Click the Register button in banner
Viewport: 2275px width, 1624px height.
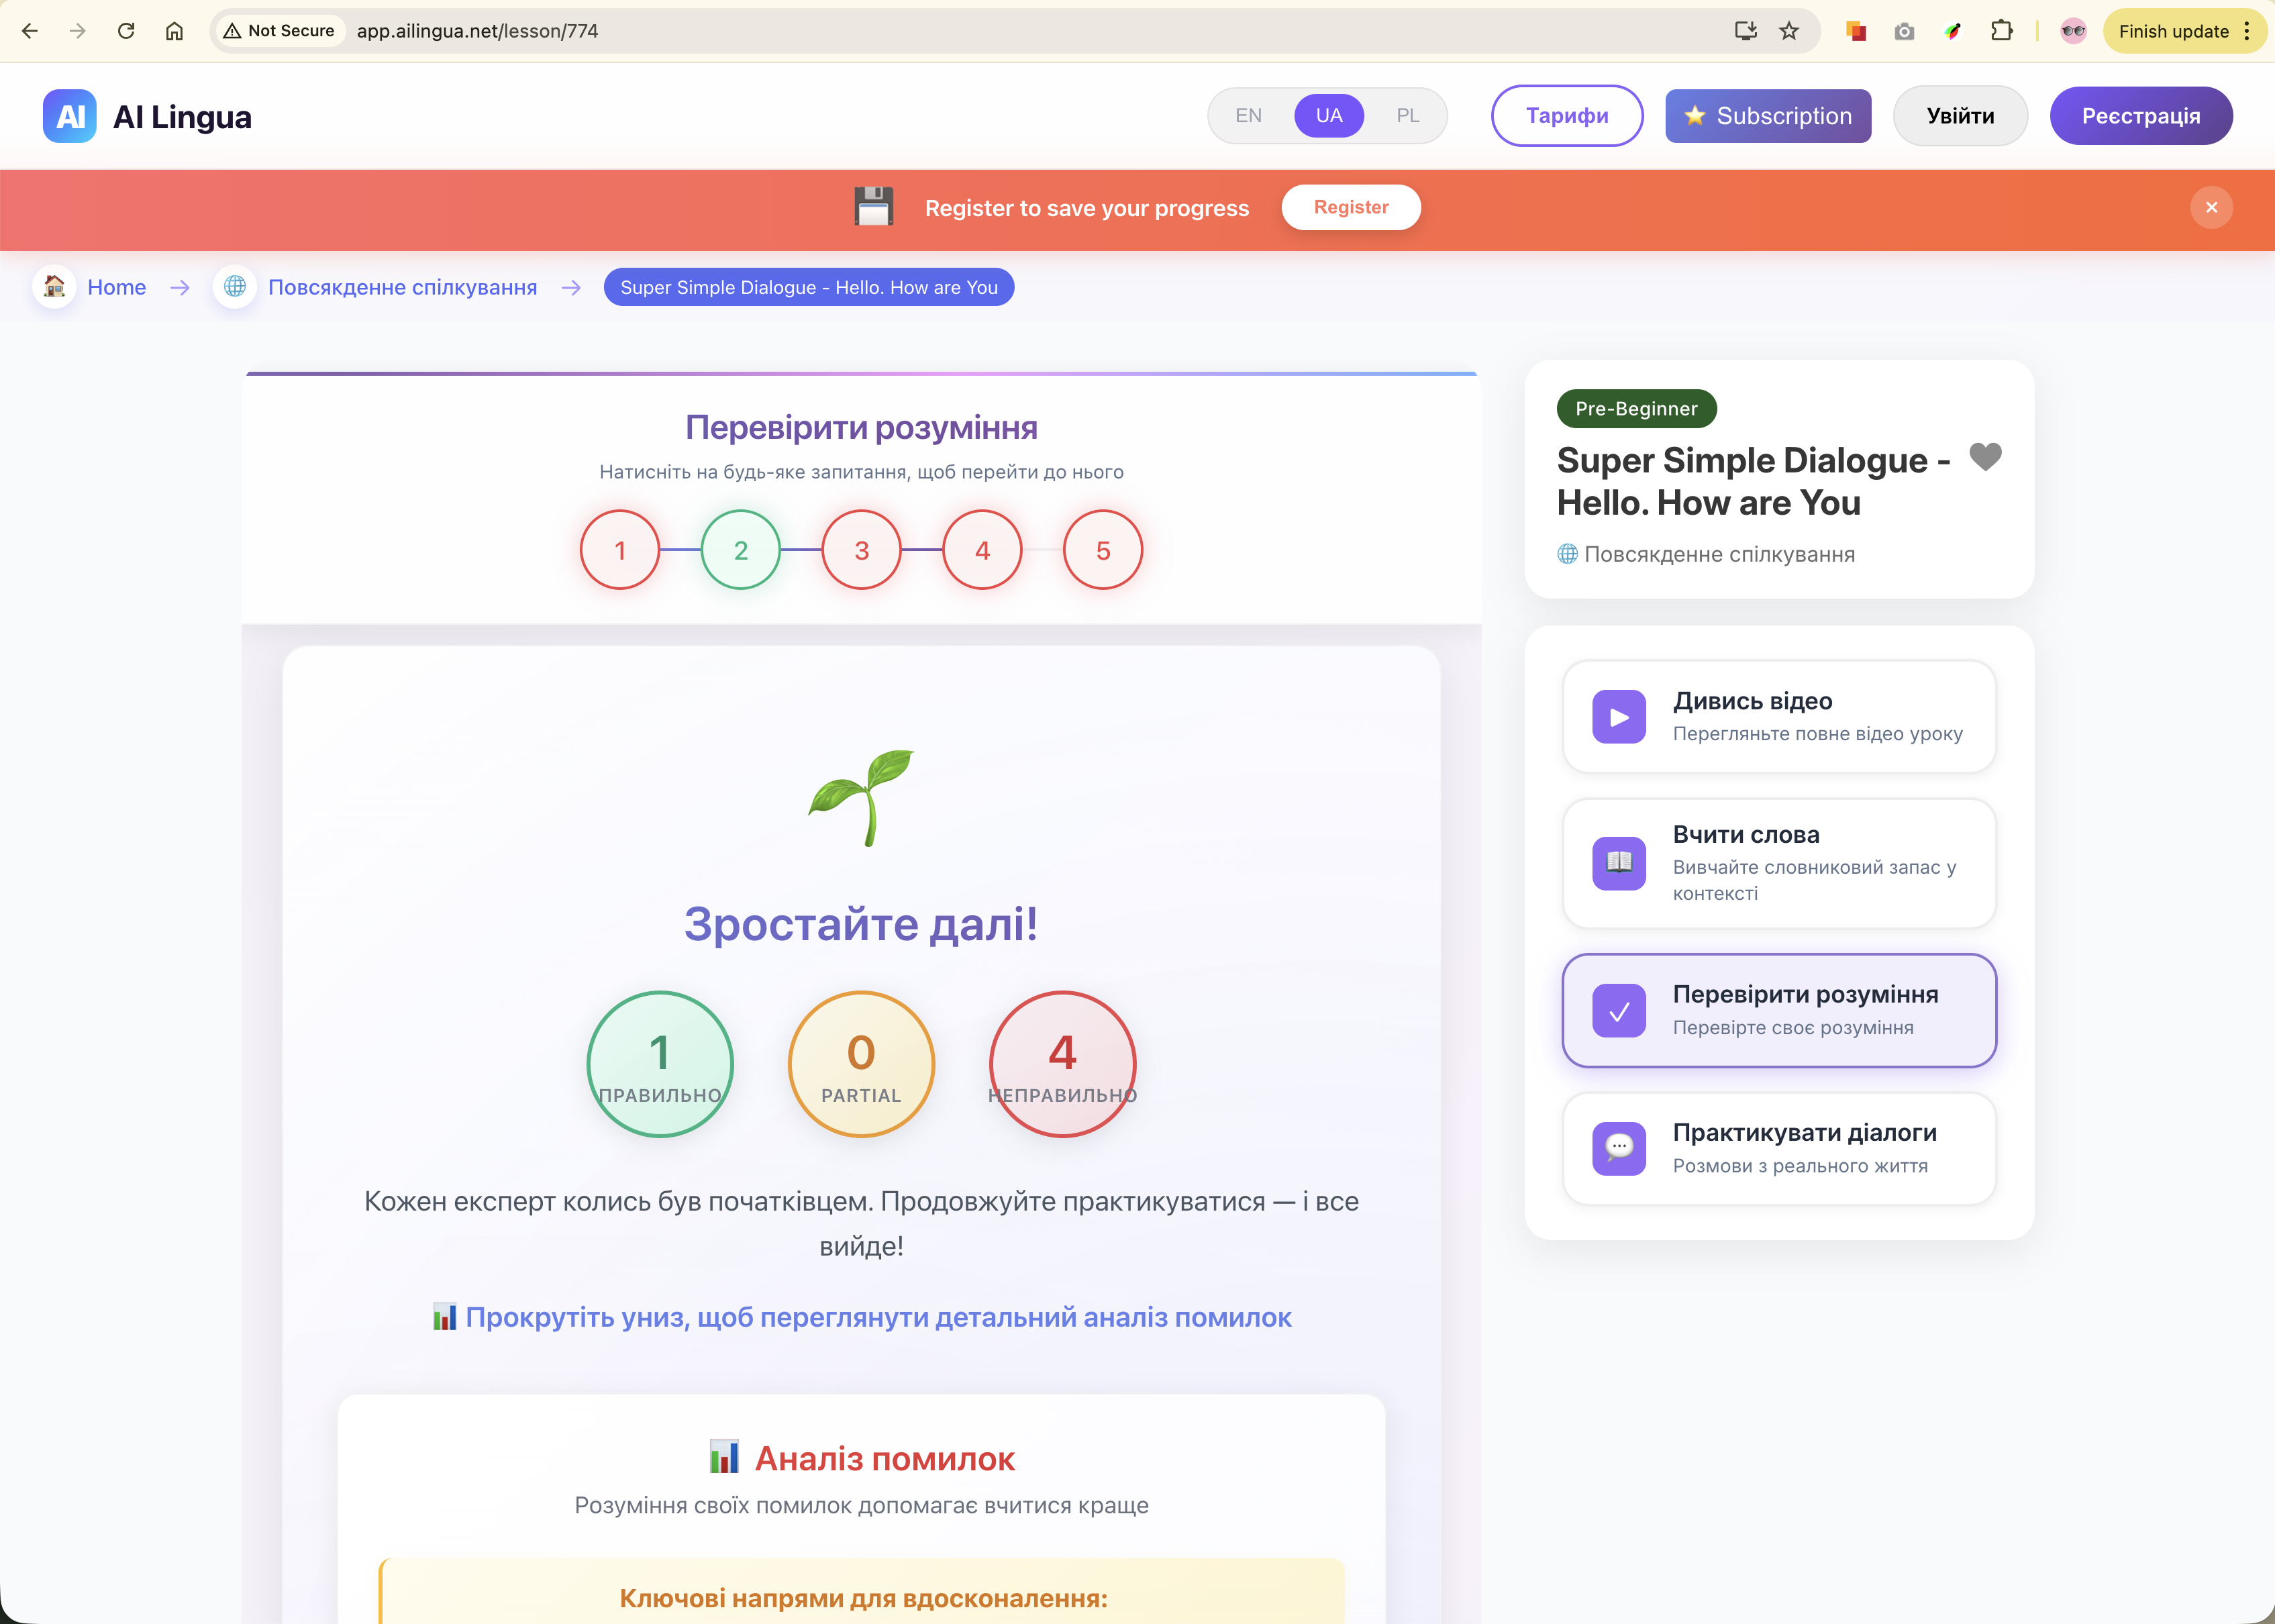(x=1350, y=207)
